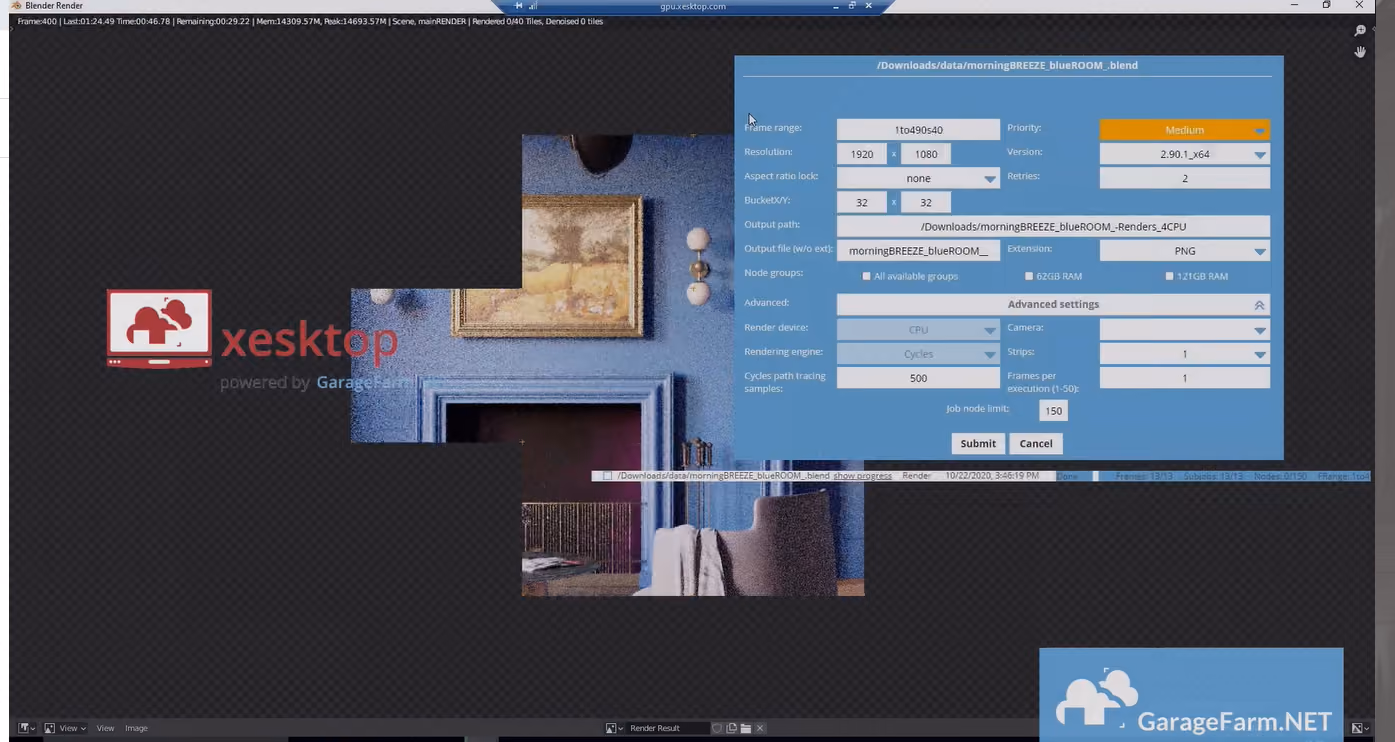The height and width of the screenshot is (742, 1395).
Task: Click the render status line showing Frame:400
Action: 310,21
